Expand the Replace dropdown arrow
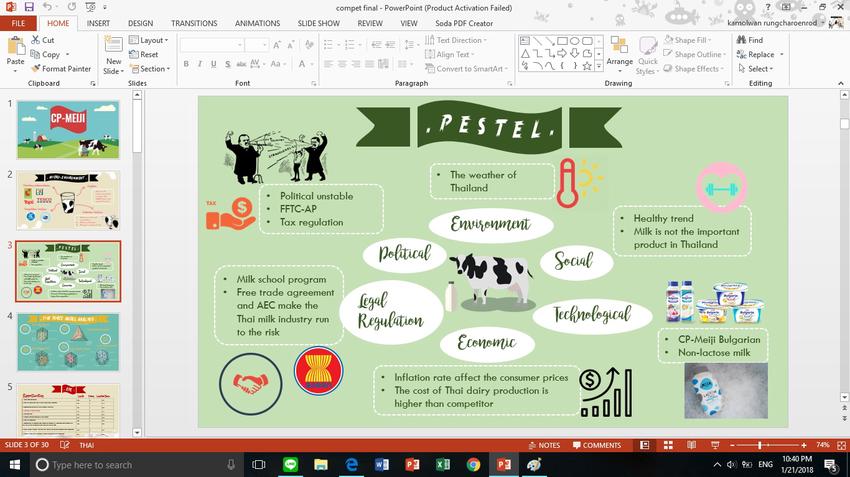This screenshot has height=477, width=850. coord(782,54)
